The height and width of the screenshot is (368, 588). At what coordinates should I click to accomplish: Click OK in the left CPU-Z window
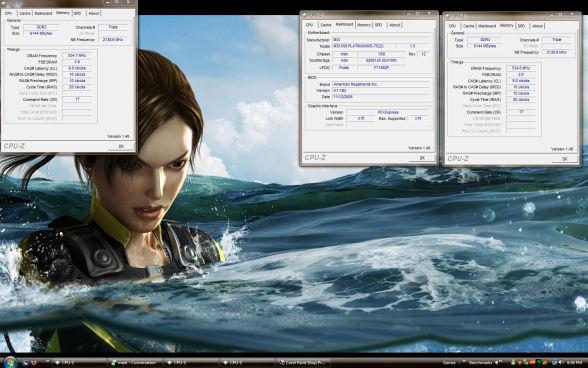[x=121, y=146]
